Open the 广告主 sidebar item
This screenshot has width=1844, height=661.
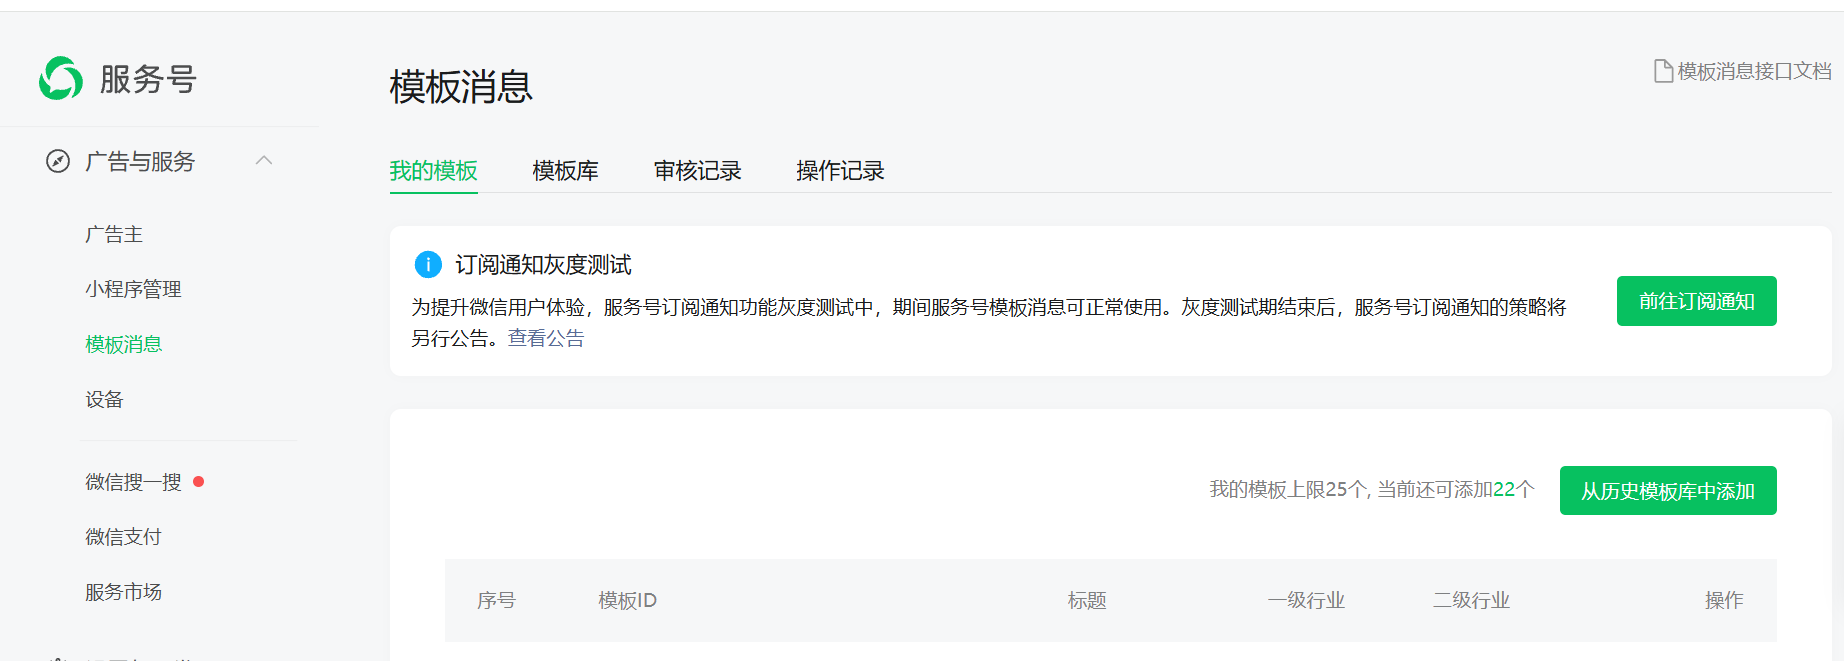(114, 234)
